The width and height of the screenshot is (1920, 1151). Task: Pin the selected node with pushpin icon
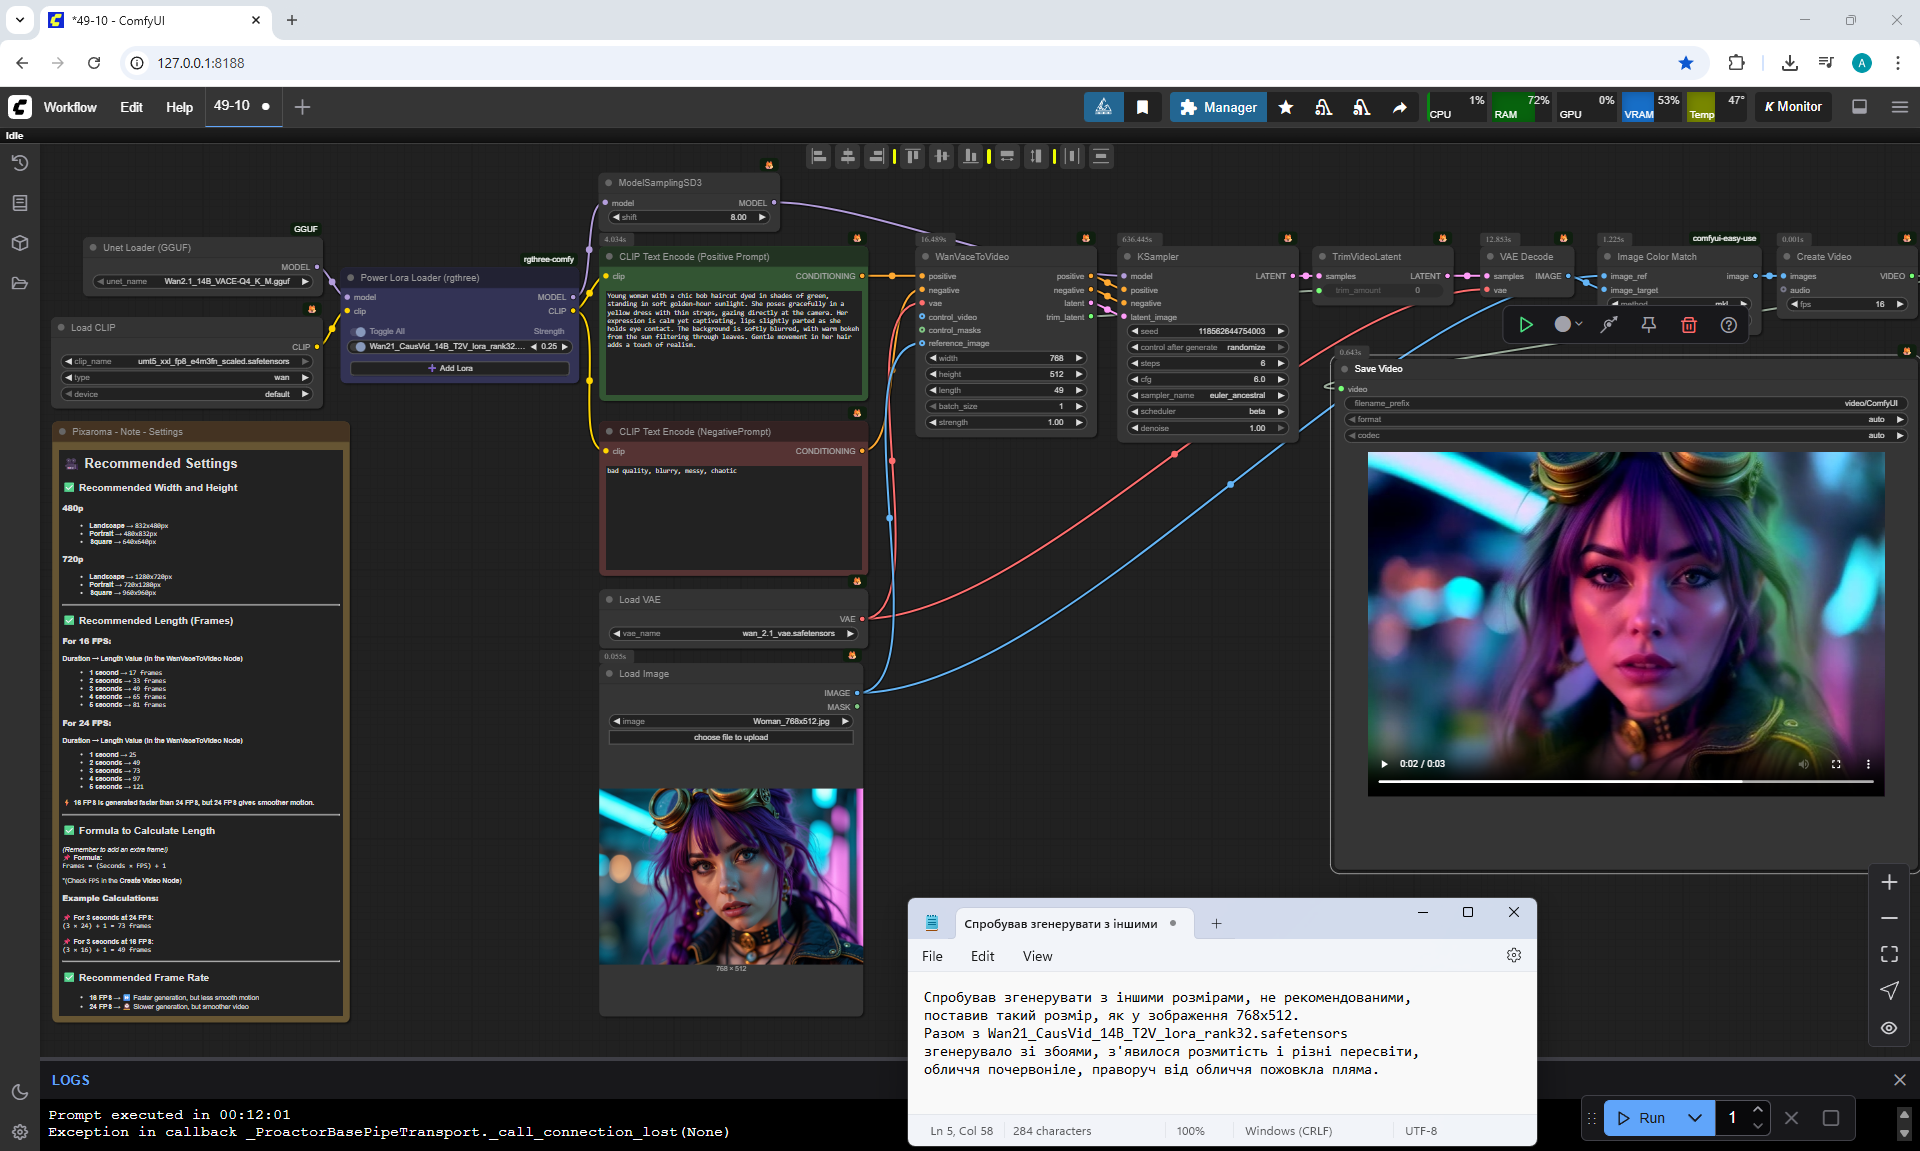click(1649, 325)
